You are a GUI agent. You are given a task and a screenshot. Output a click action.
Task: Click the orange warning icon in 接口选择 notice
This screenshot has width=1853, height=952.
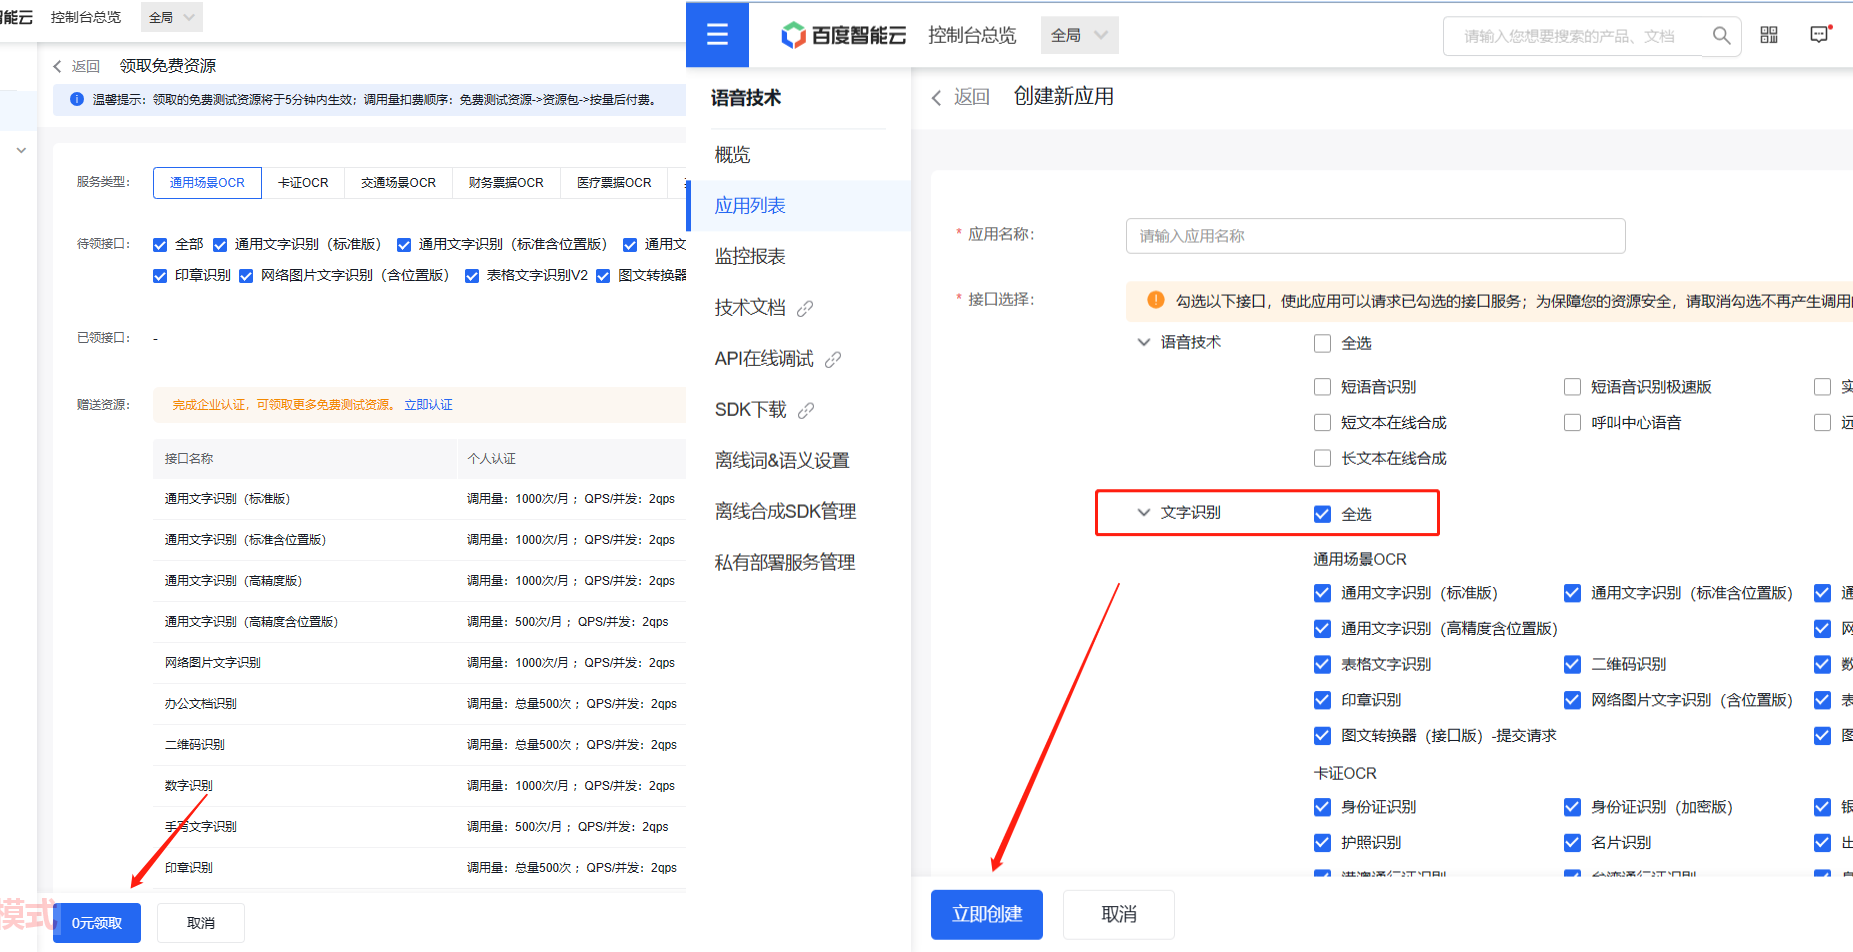pos(1156,300)
